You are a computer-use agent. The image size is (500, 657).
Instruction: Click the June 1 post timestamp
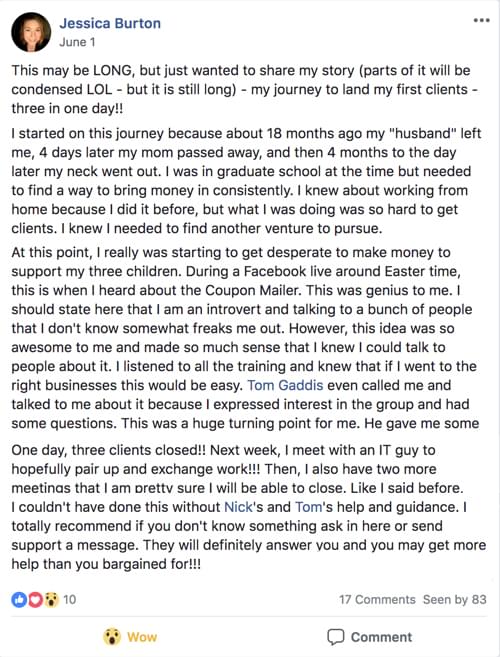[x=77, y=42]
